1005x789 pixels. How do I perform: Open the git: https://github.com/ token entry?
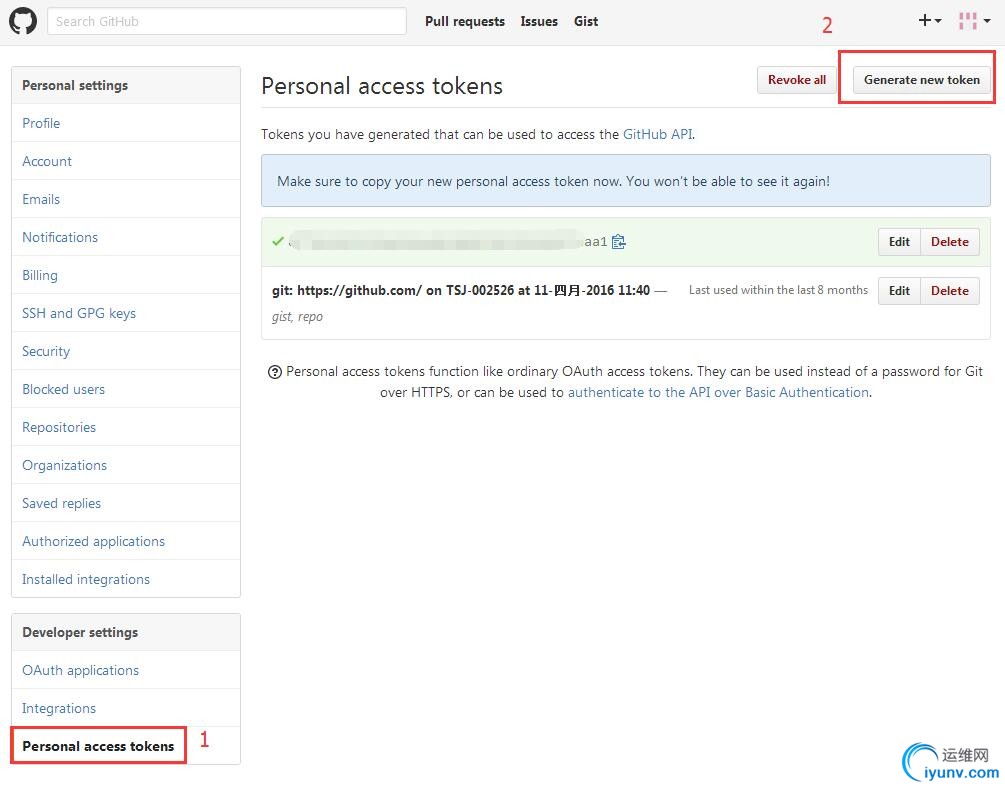[x=461, y=290]
